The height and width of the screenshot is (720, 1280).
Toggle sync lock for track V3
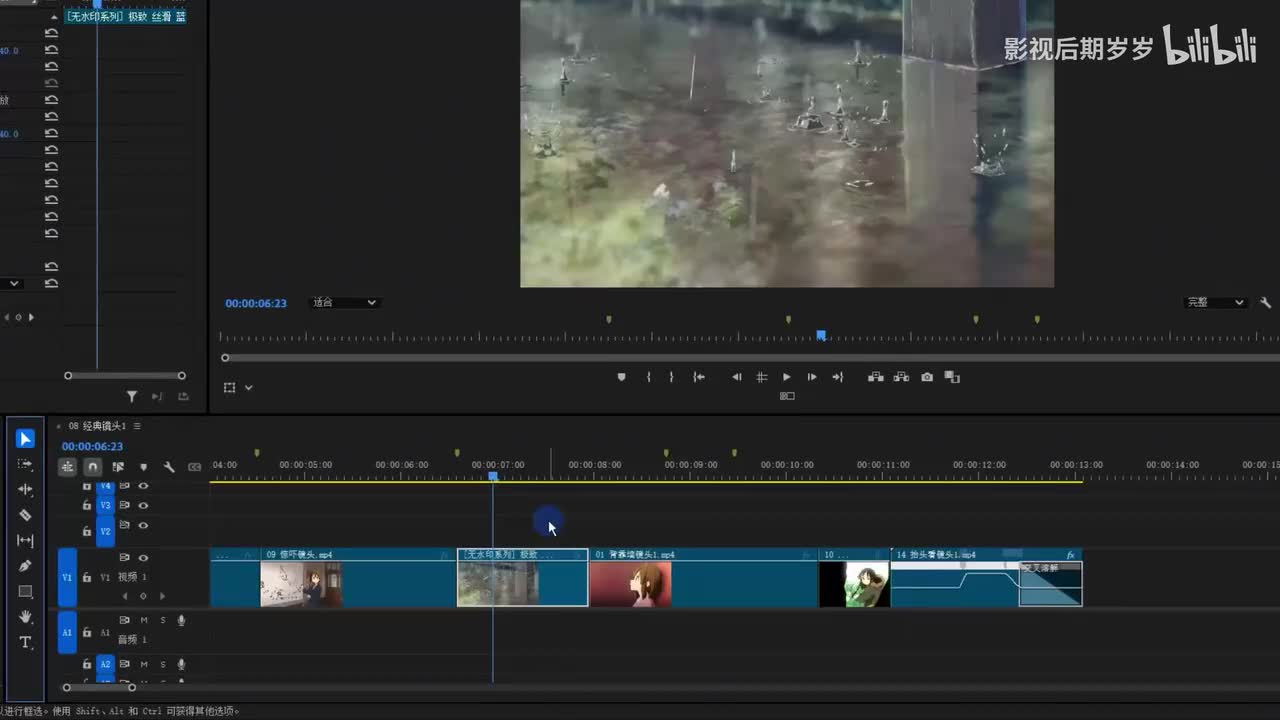point(125,505)
